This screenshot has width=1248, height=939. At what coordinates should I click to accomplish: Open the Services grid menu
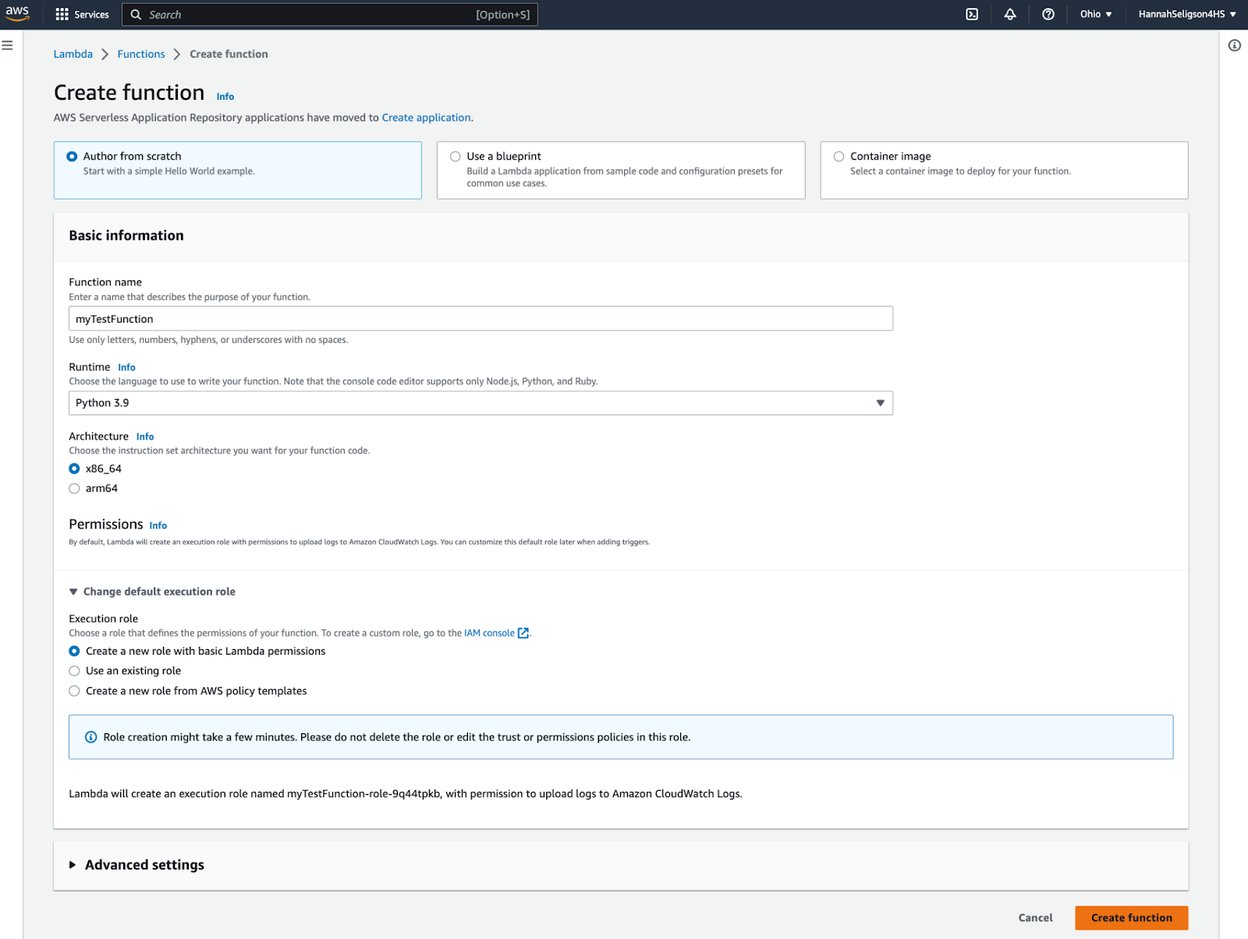pyautogui.click(x=82, y=14)
